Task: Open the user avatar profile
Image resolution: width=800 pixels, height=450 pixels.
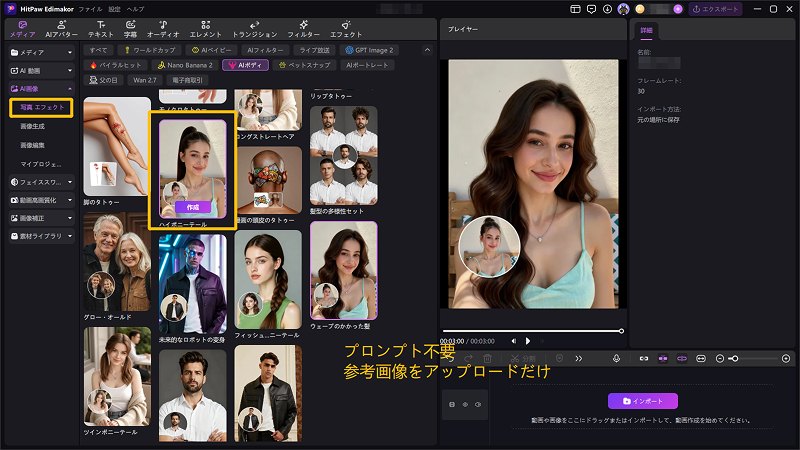Action: click(x=623, y=9)
